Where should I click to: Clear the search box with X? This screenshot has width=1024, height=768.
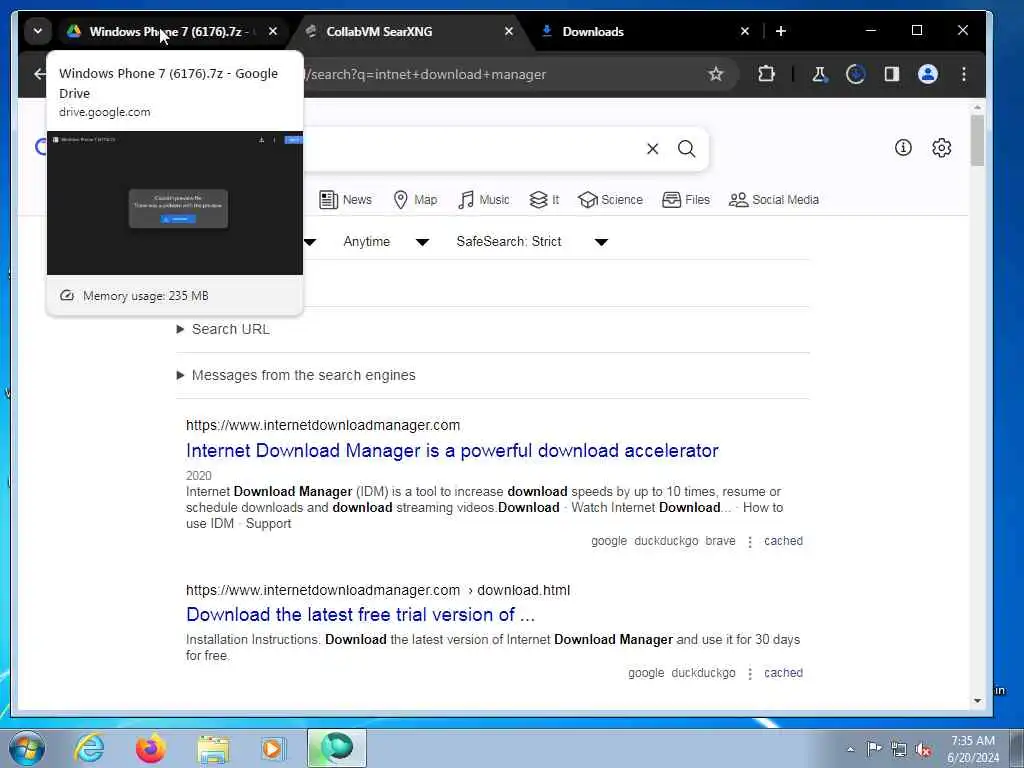652,149
